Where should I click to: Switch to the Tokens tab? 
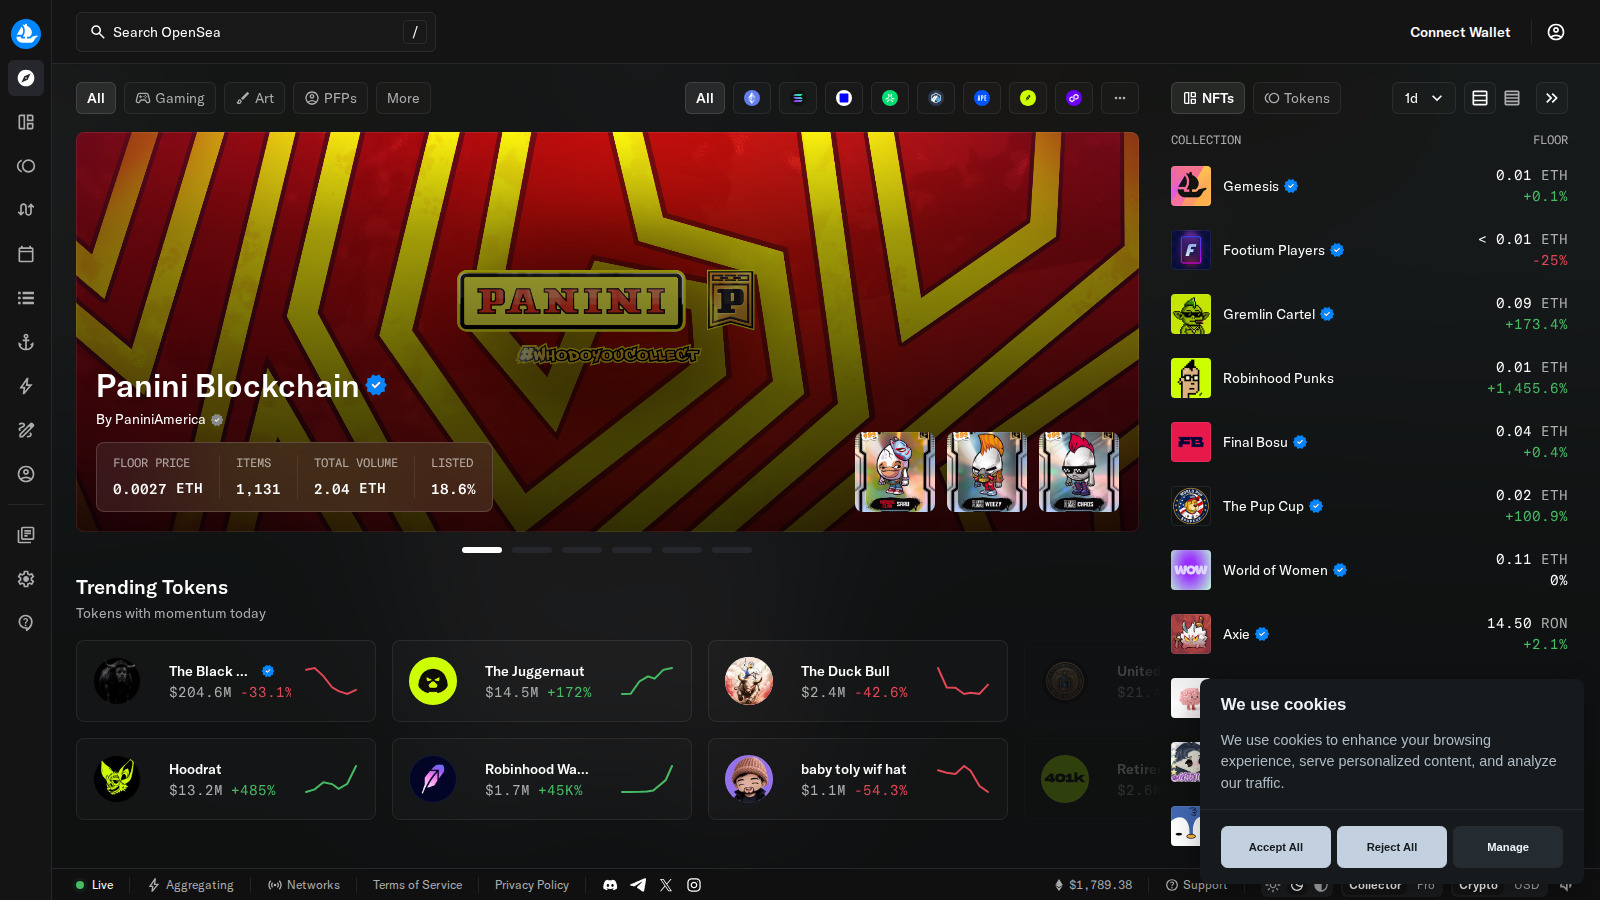[1297, 98]
